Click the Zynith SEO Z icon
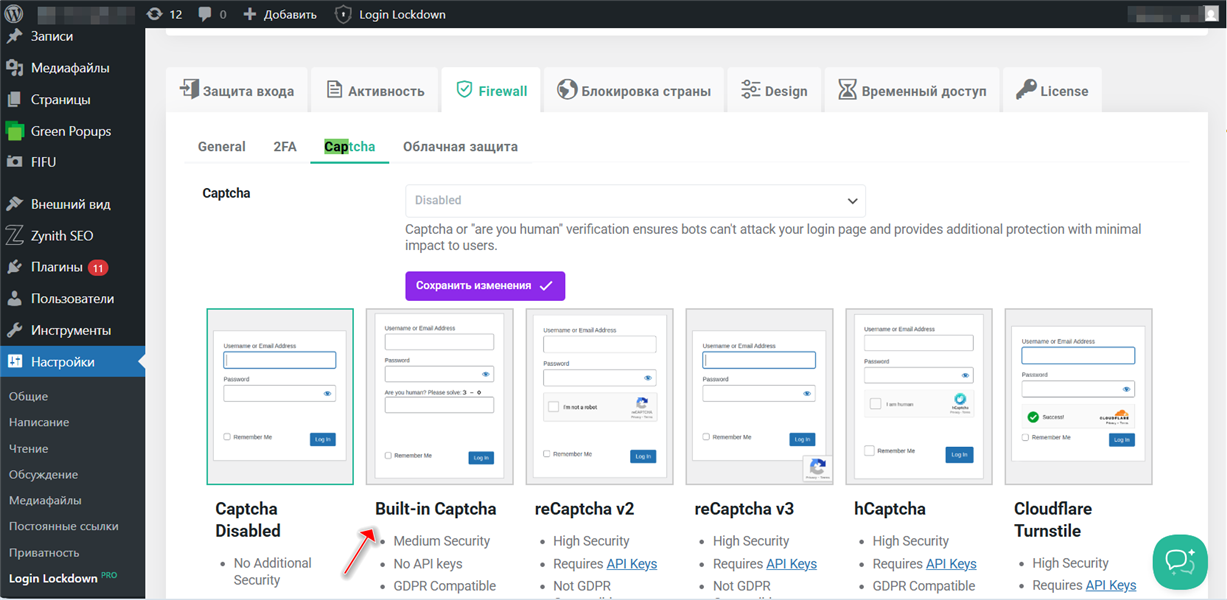The image size is (1227, 600). pyautogui.click(x=14, y=236)
